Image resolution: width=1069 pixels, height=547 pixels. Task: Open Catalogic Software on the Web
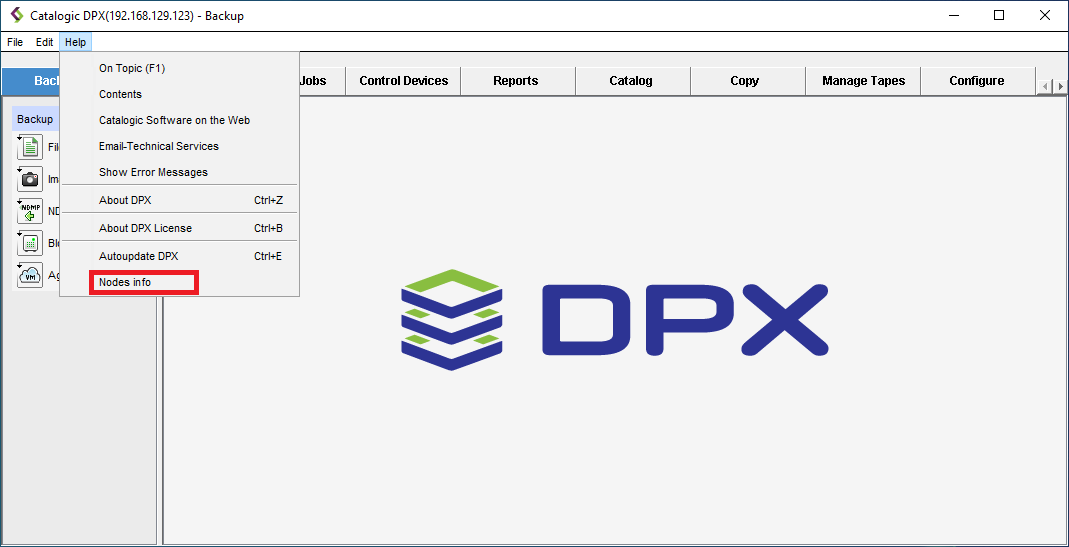pos(174,120)
